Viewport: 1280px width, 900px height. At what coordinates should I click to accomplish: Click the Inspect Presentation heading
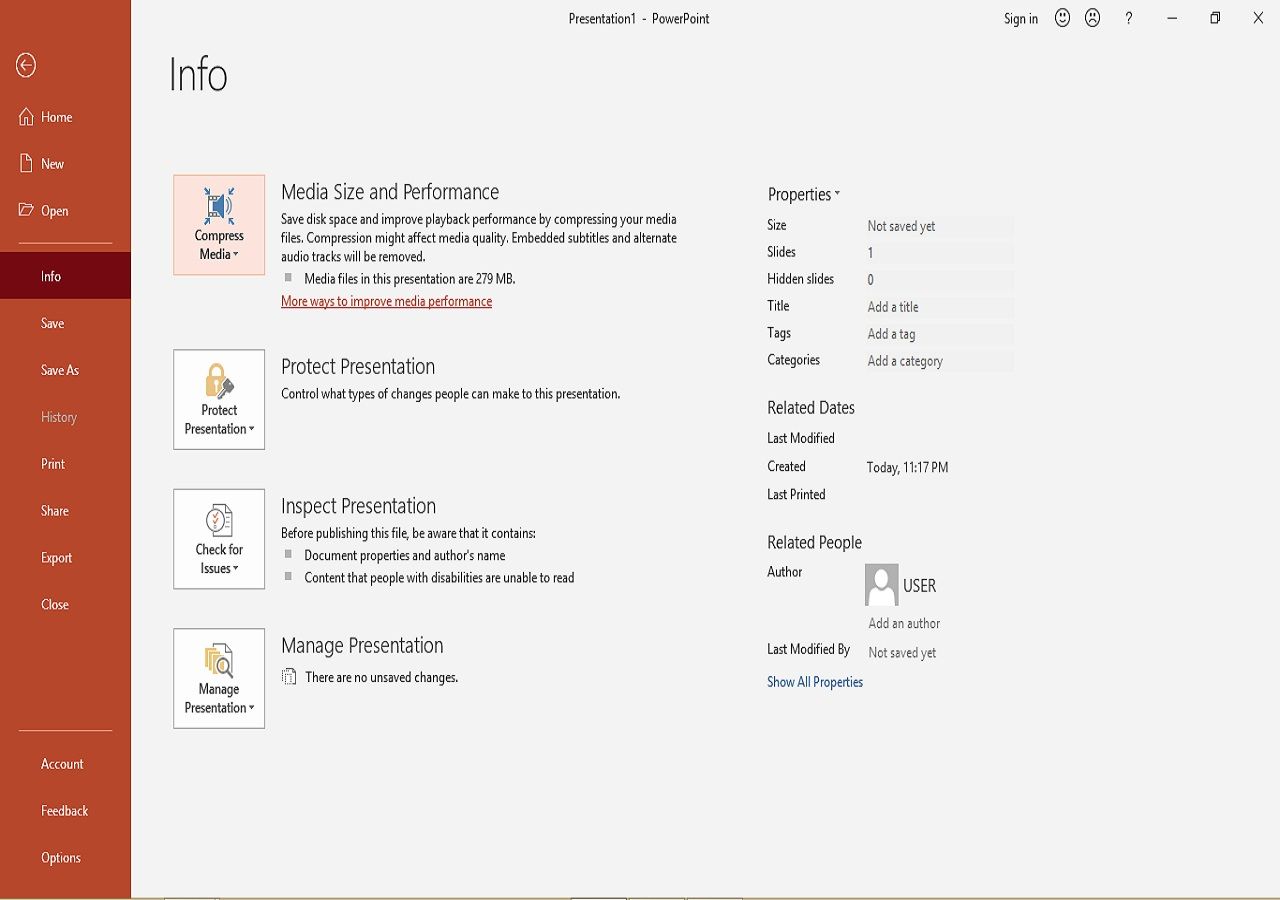(x=358, y=506)
